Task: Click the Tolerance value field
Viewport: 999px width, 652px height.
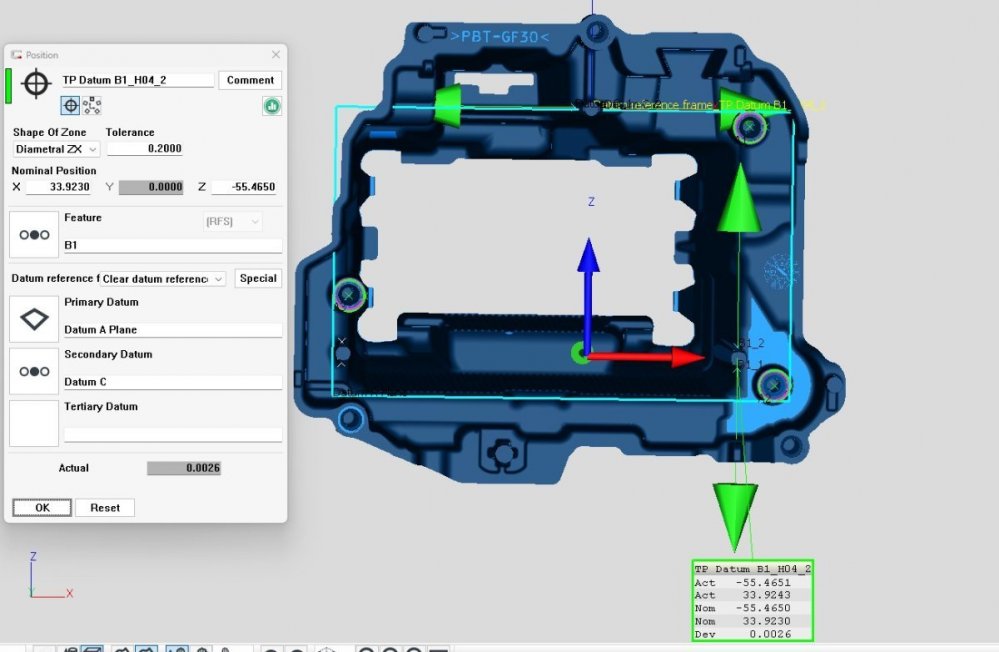Action: pyautogui.click(x=145, y=149)
